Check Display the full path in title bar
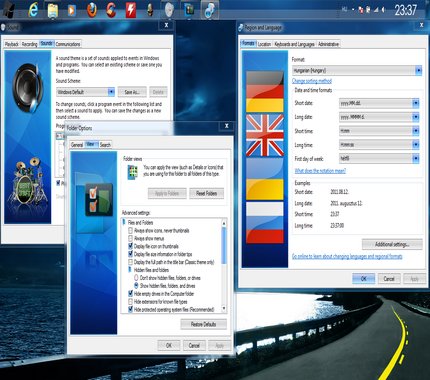The image size is (430, 380). pyautogui.click(x=131, y=262)
